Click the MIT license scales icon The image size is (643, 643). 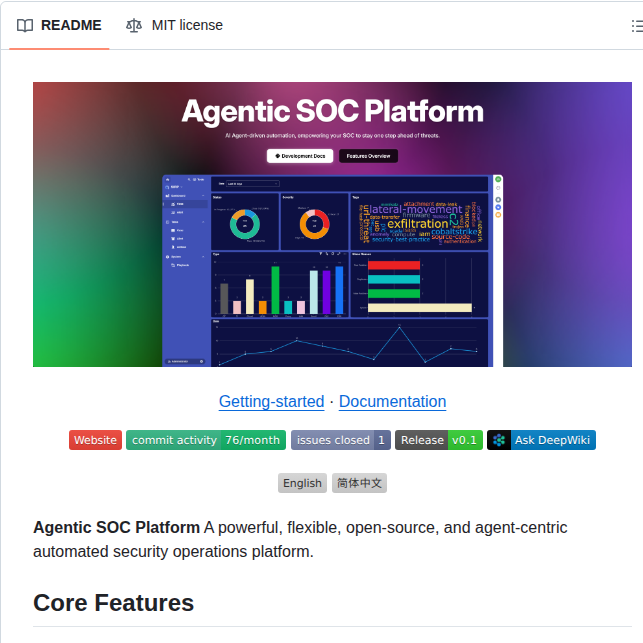[134, 25]
